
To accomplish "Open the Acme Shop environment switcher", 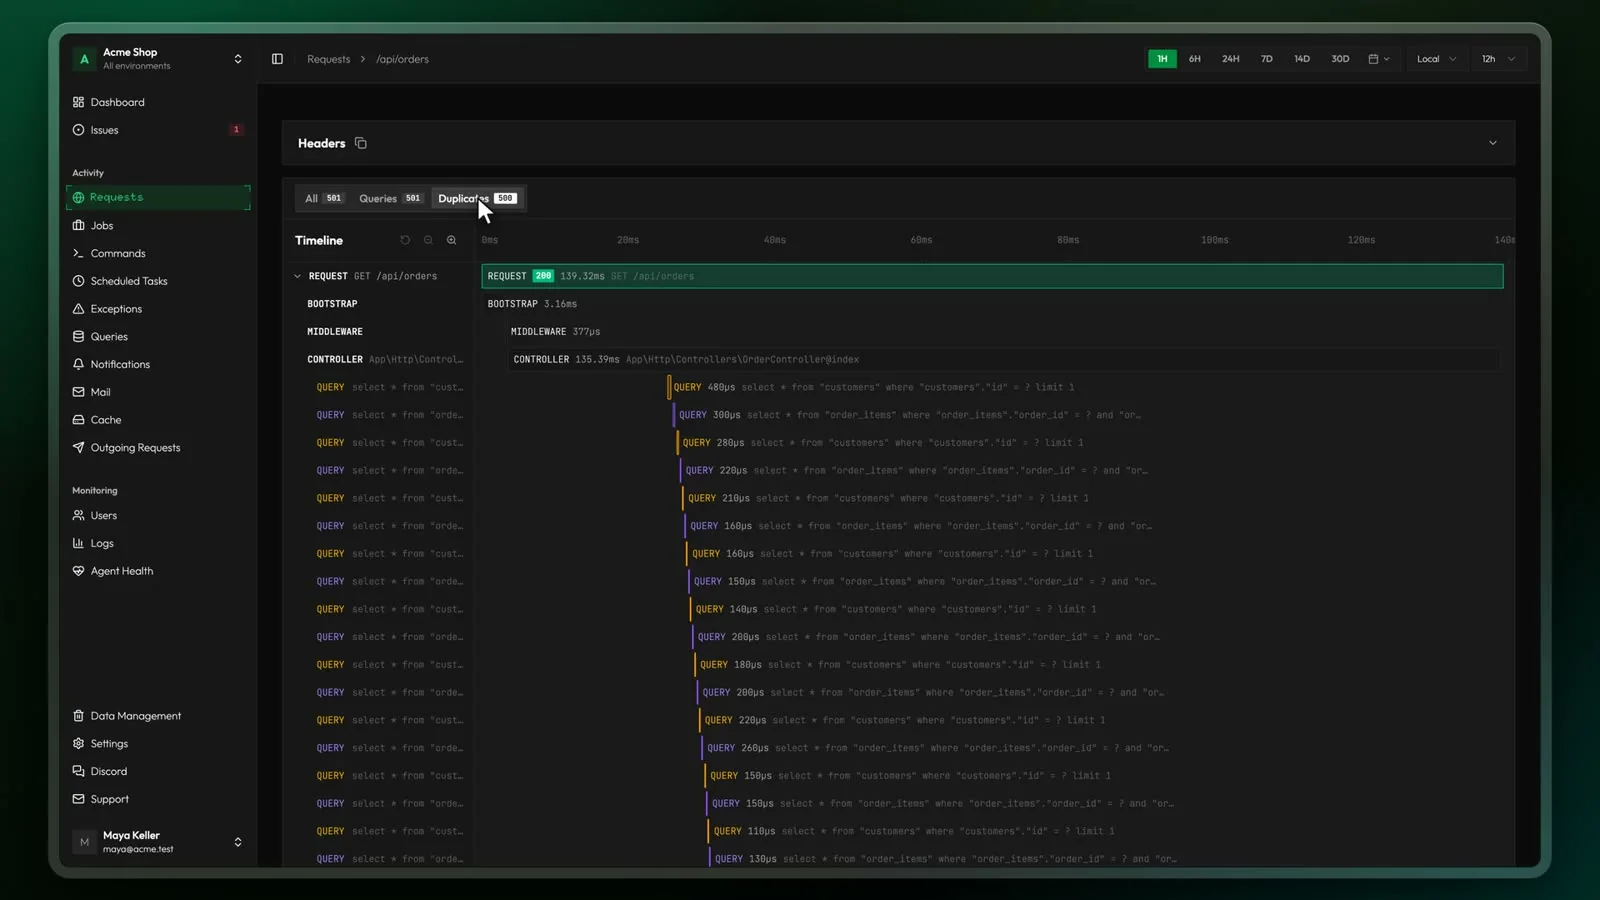I will point(158,59).
